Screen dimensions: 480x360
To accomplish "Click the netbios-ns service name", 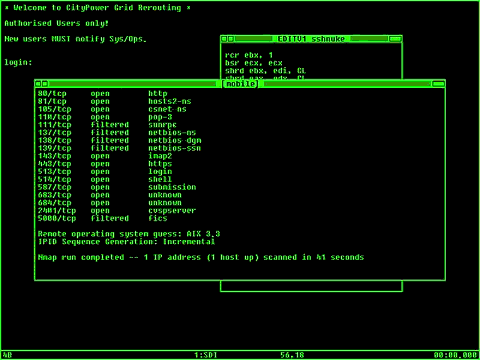I will (172, 133).
